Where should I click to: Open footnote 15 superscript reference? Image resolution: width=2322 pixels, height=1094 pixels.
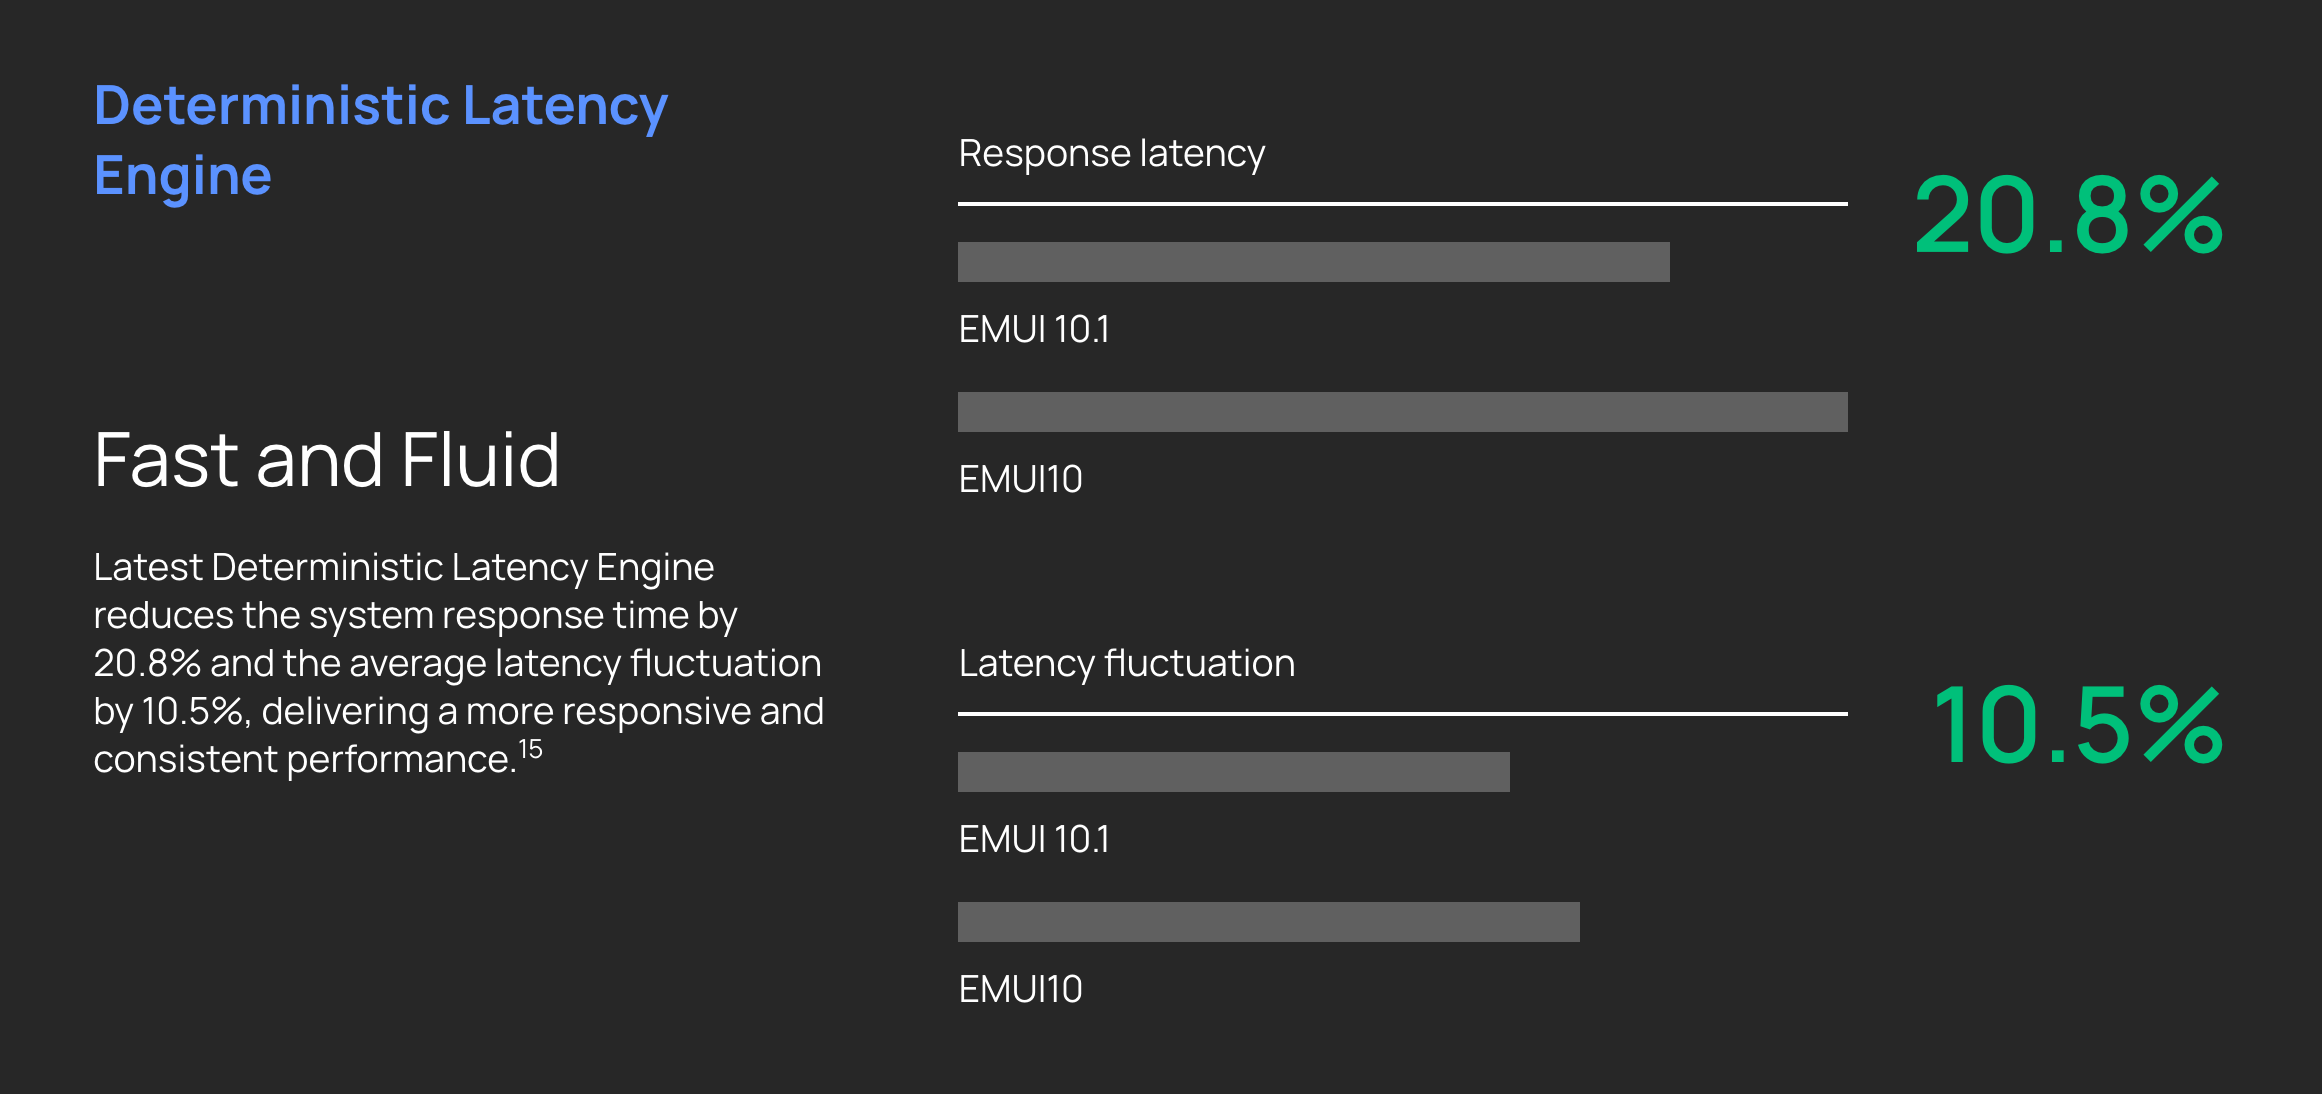(530, 749)
